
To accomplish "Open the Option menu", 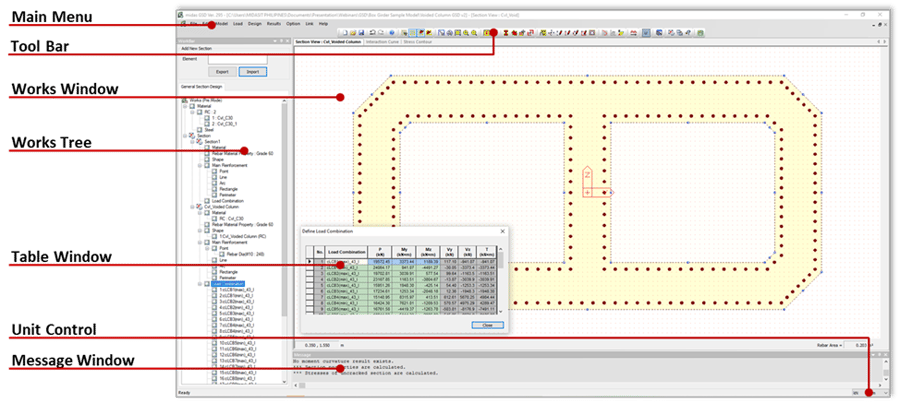I will click(293, 24).
